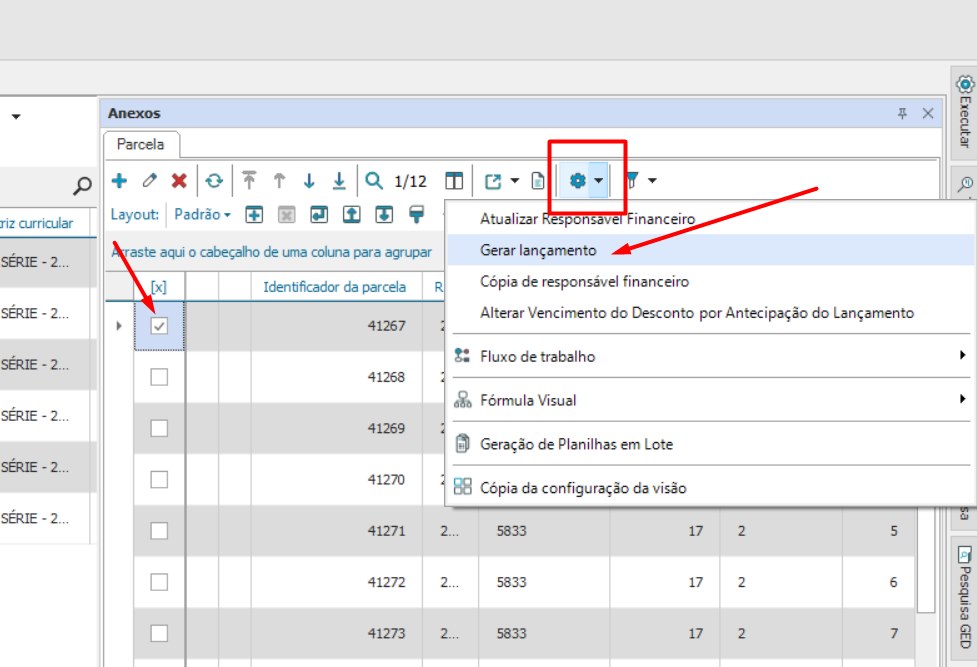This screenshot has width=977, height=667.
Task: Uncheck the checkbox for parcela 41267
Action: (159, 326)
